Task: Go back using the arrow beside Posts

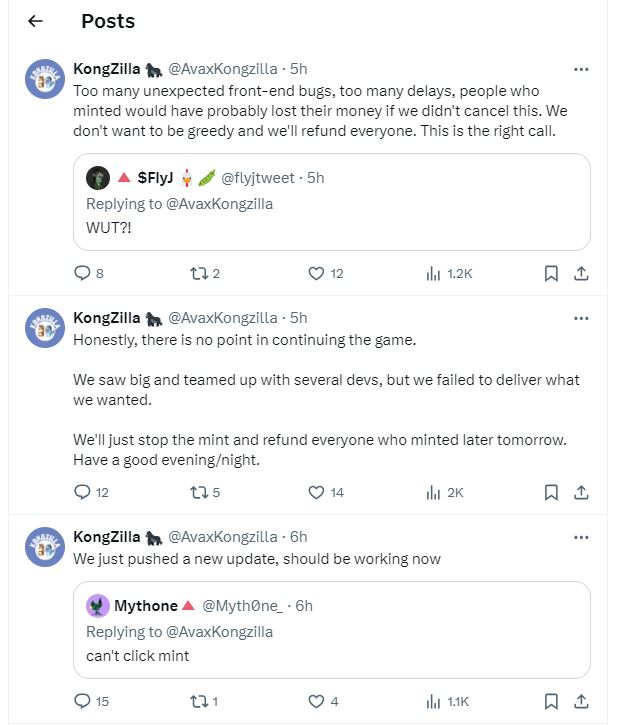Action: 35,21
